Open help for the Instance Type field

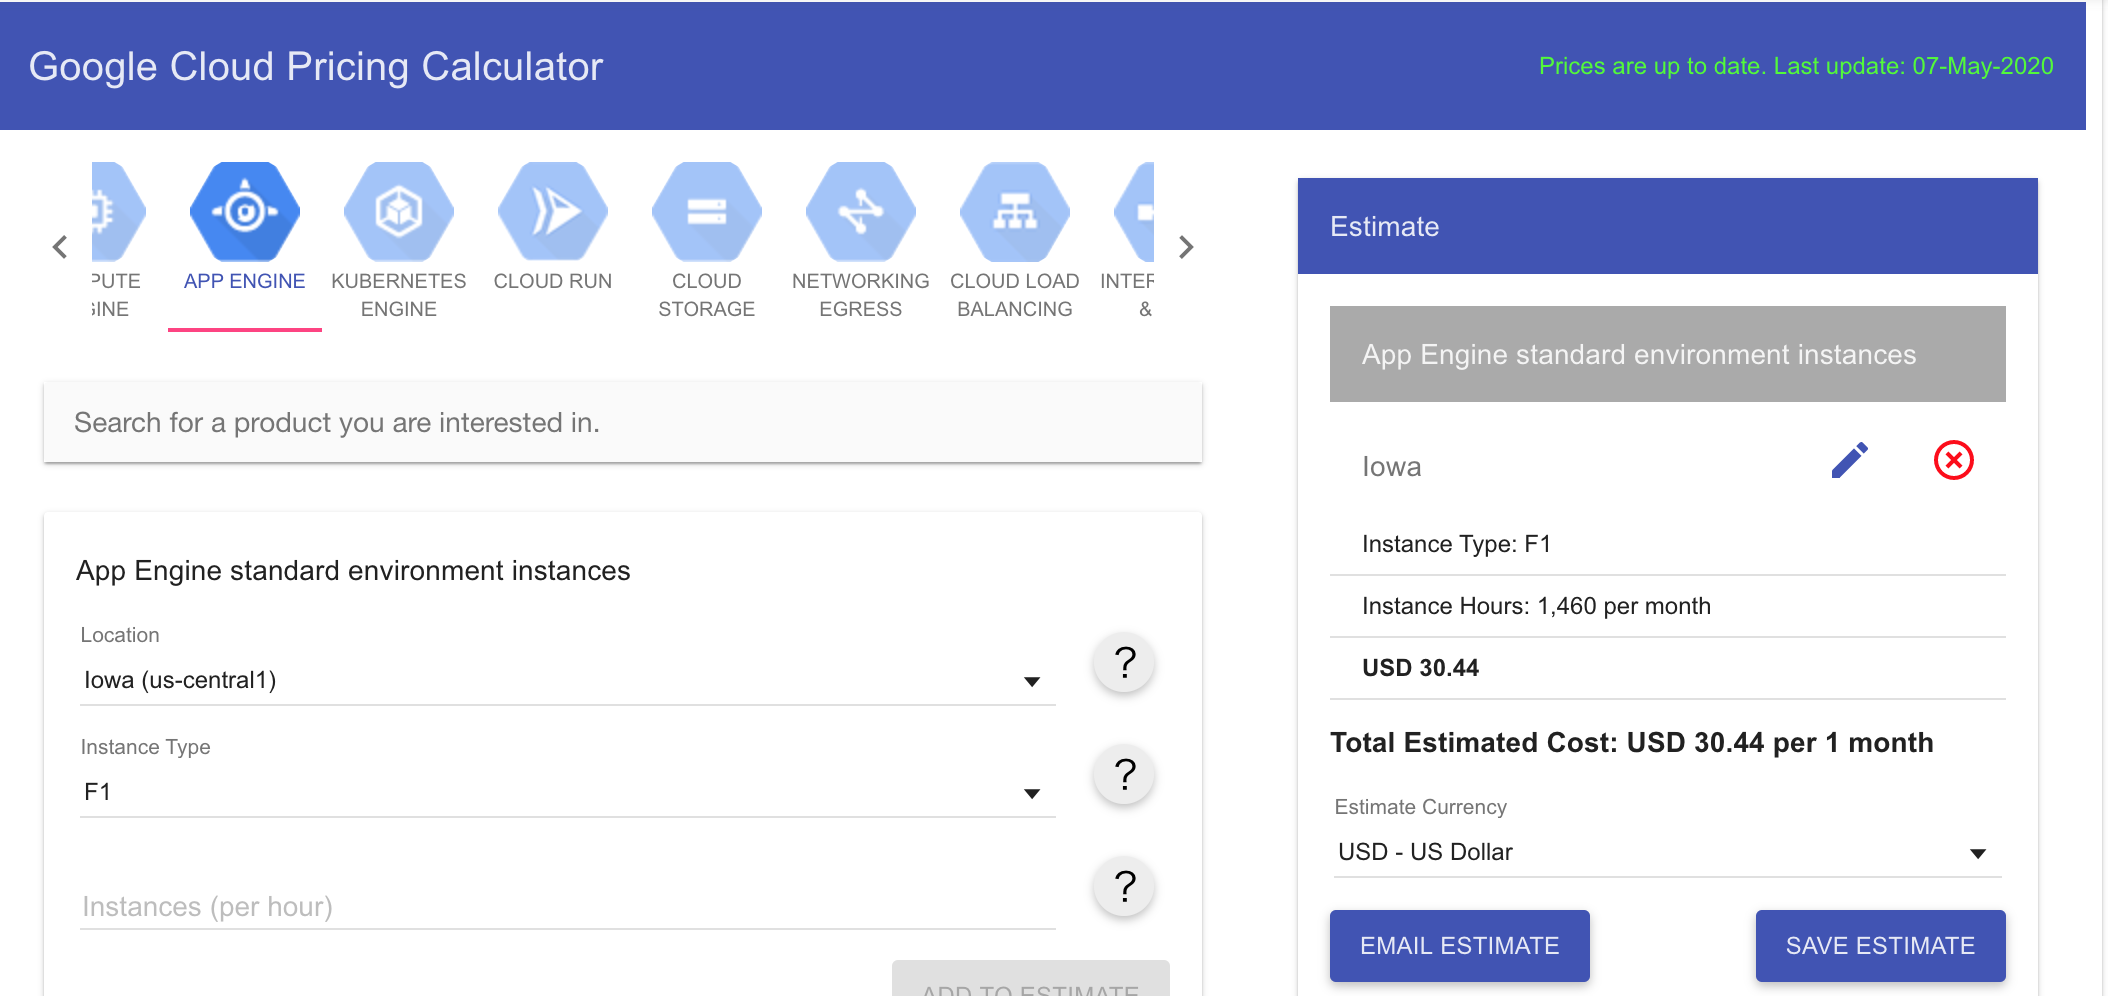coord(1125,775)
